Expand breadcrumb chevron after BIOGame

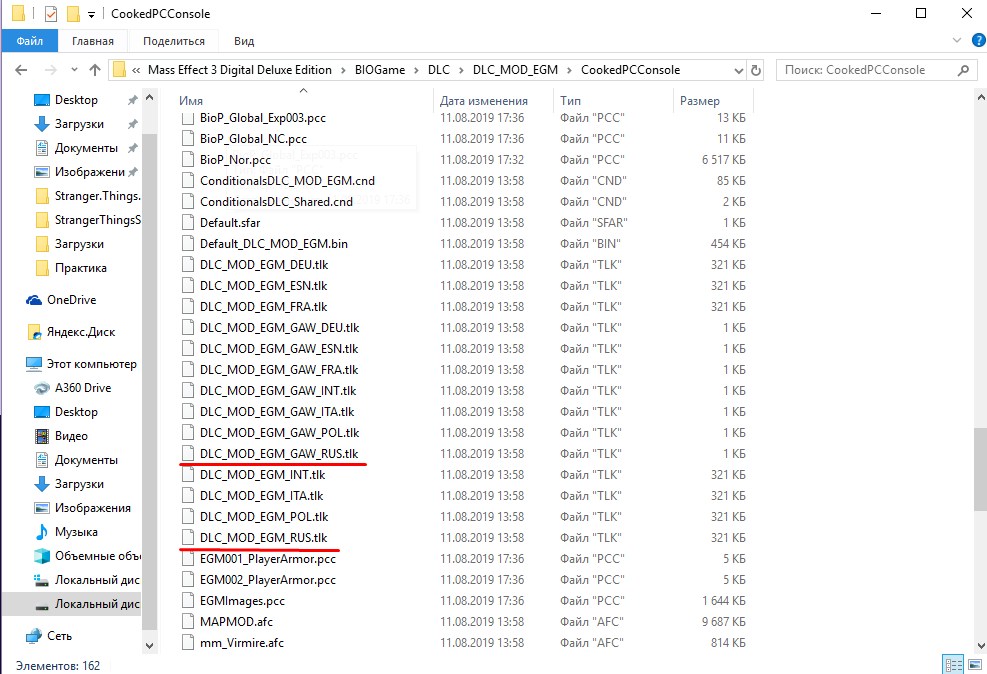(417, 70)
